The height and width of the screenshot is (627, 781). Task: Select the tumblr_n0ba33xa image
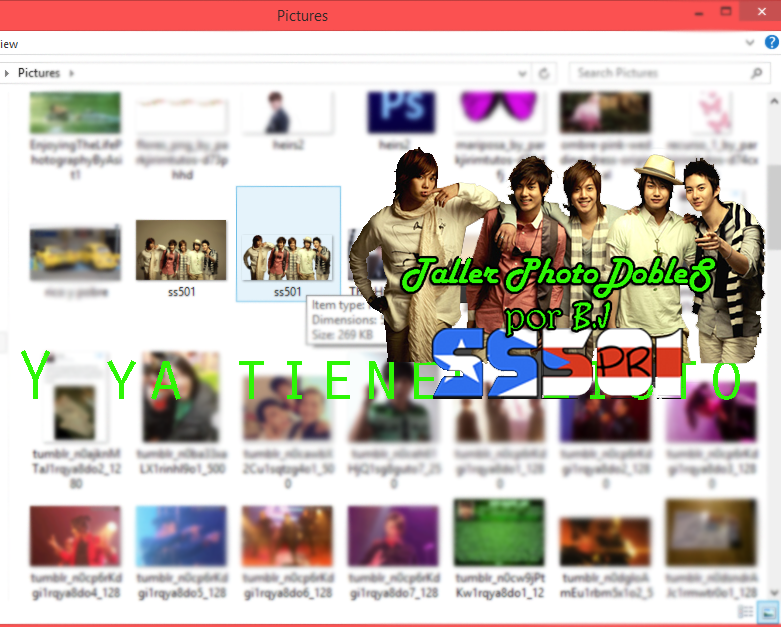(181, 412)
